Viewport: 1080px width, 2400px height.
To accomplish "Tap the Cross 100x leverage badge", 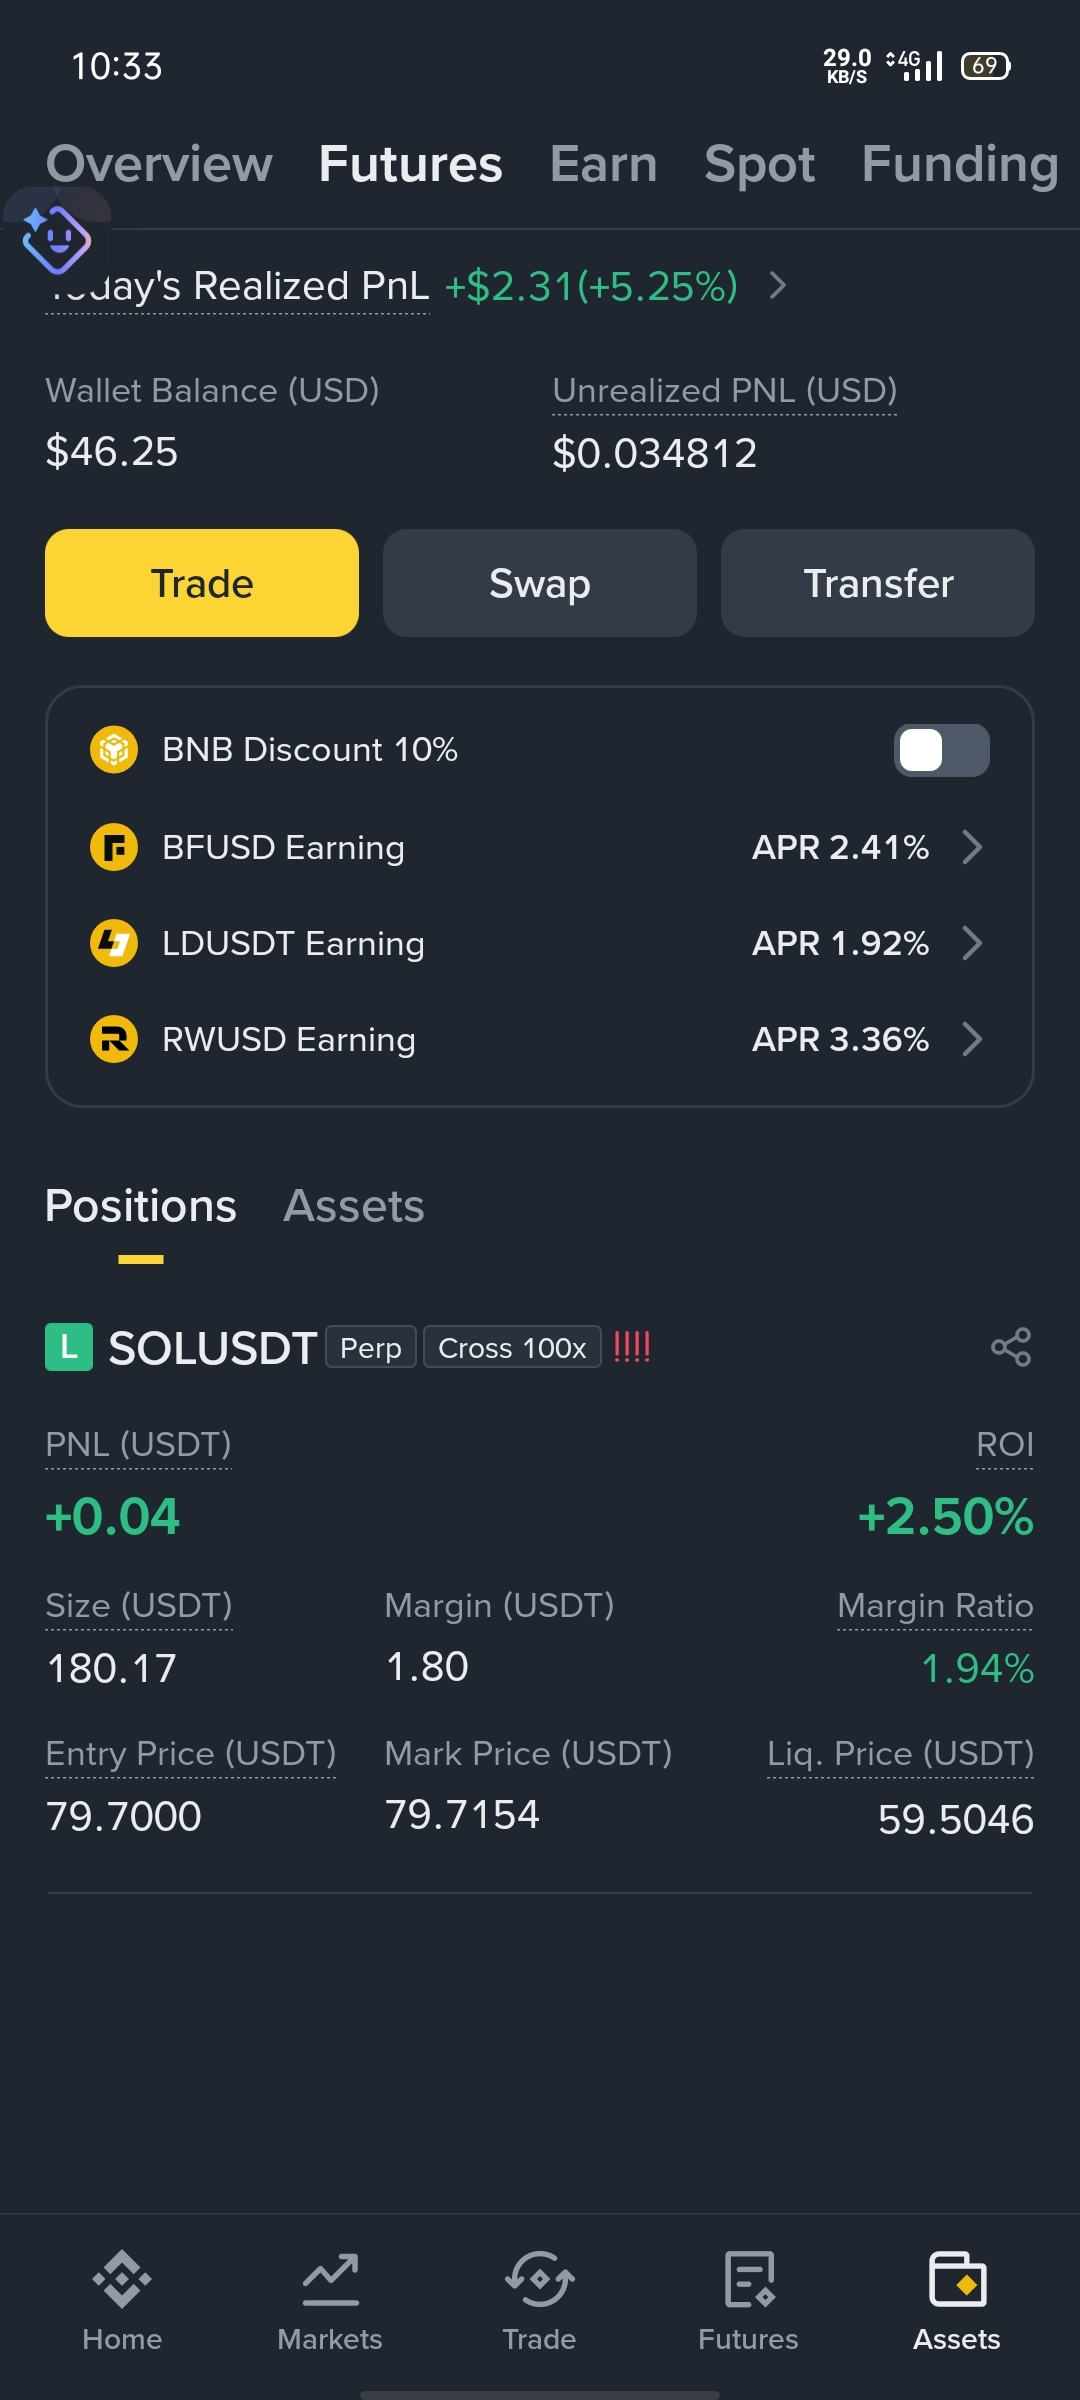I will click(x=512, y=1347).
